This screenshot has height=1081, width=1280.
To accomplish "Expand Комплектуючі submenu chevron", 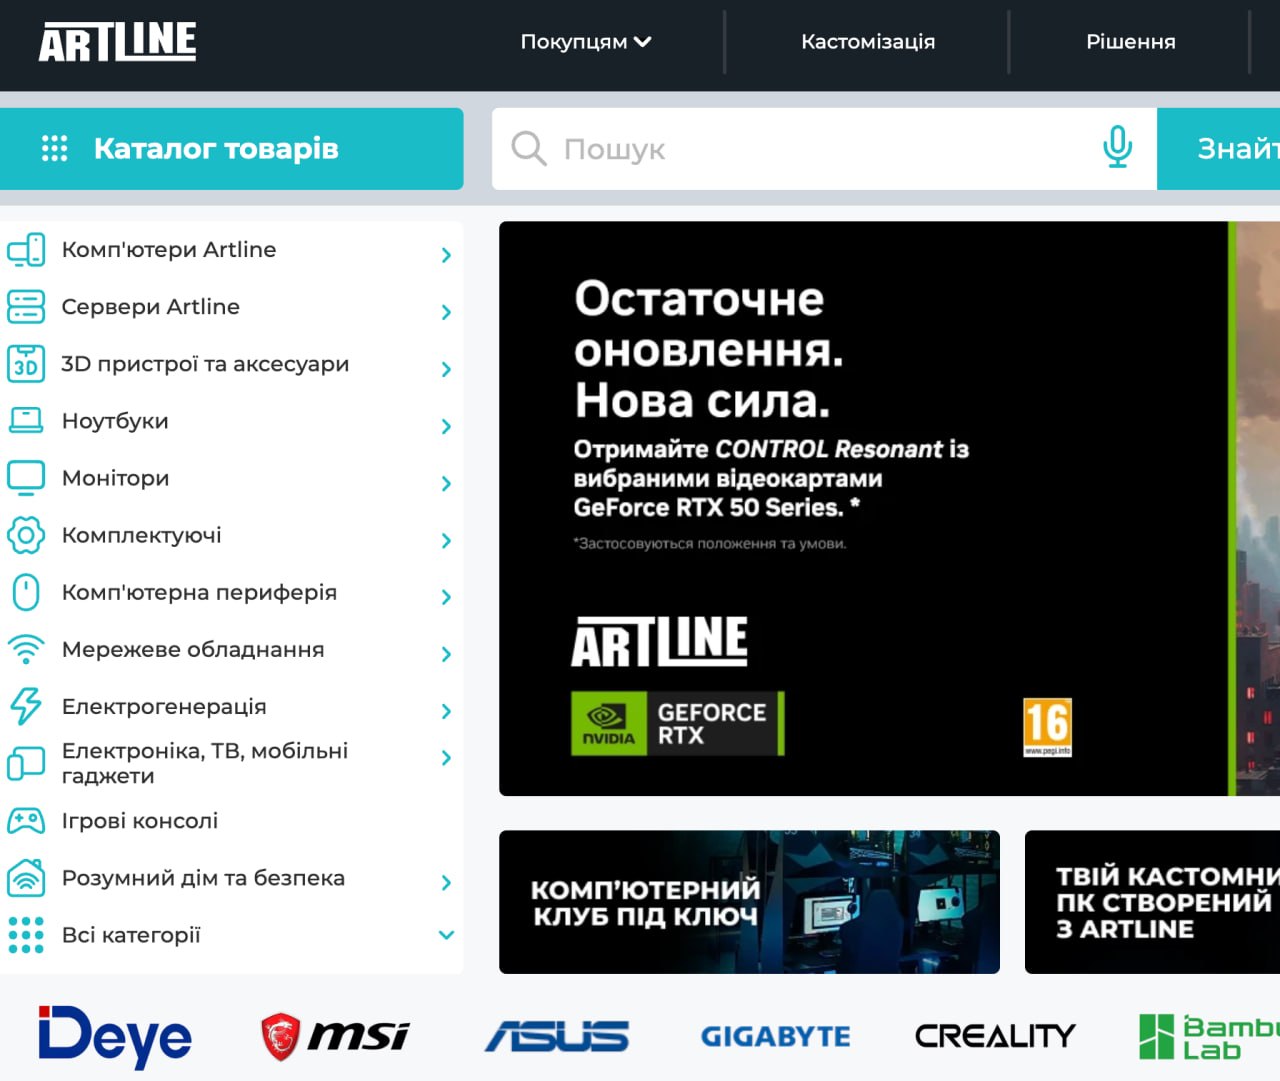I will 447,540.
